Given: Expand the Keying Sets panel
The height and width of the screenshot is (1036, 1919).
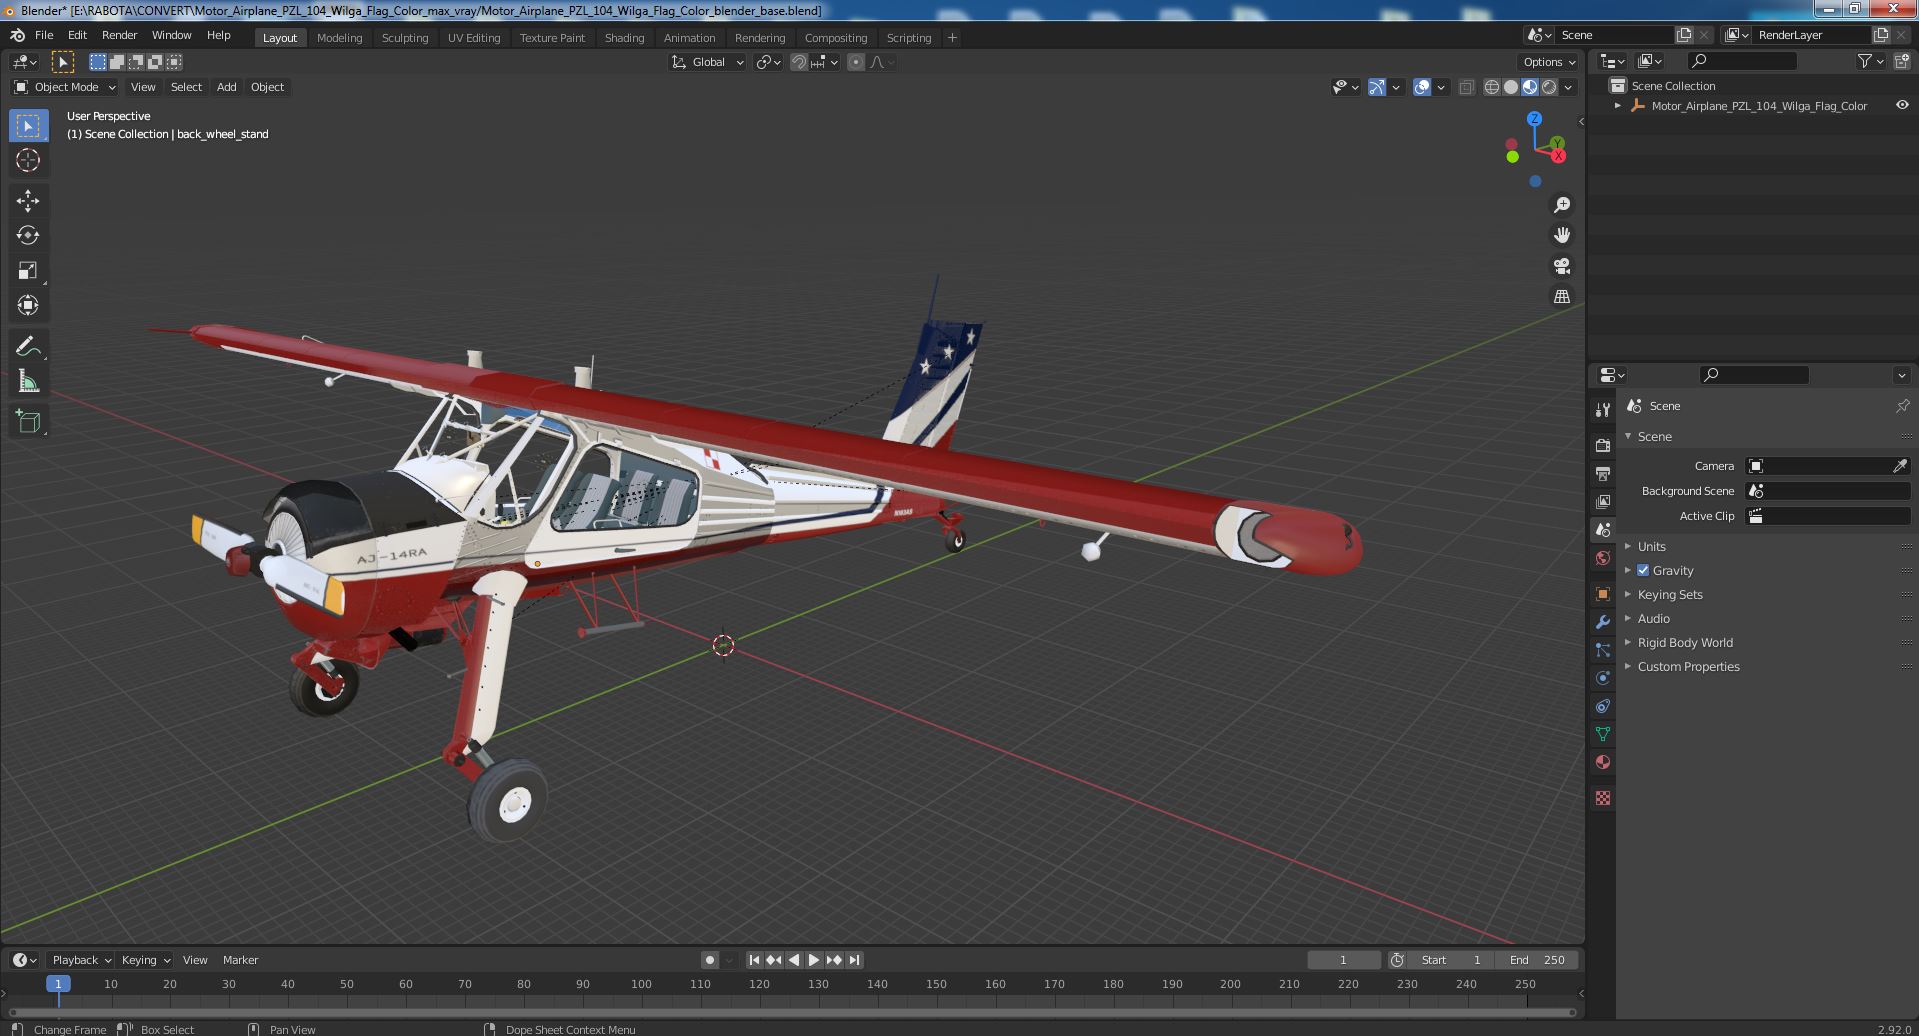Looking at the screenshot, I should [1669, 594].
